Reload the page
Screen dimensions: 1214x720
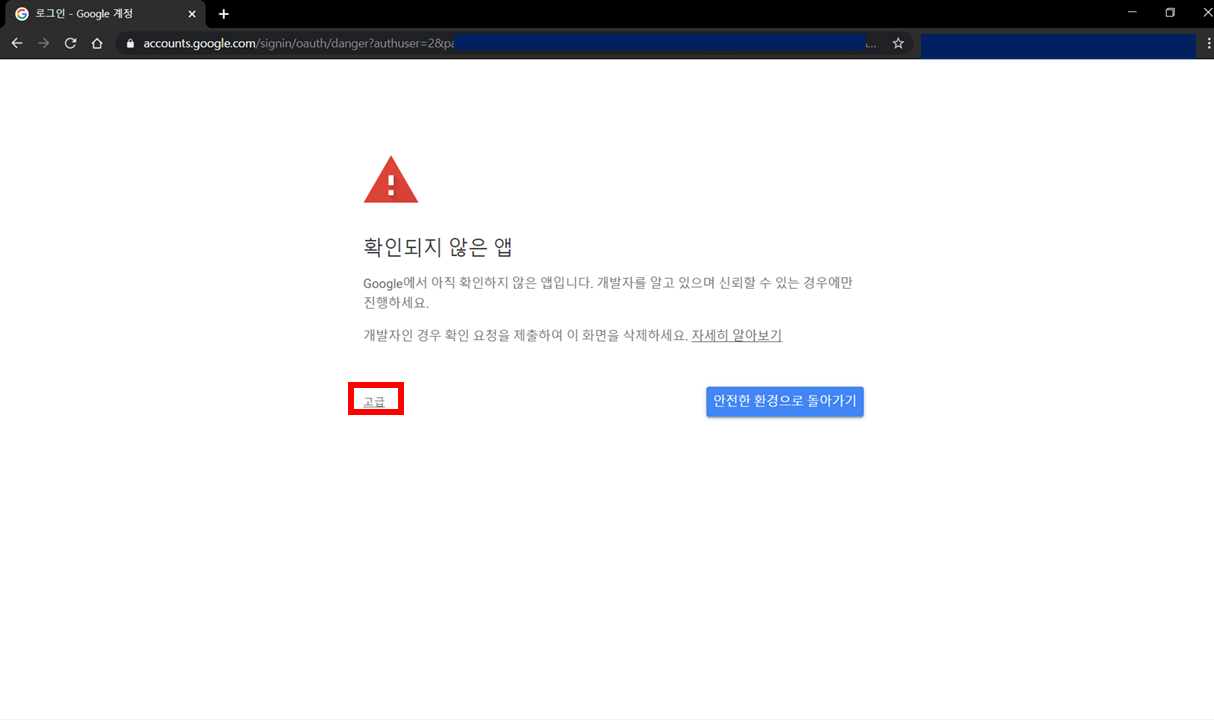[70, 44]
